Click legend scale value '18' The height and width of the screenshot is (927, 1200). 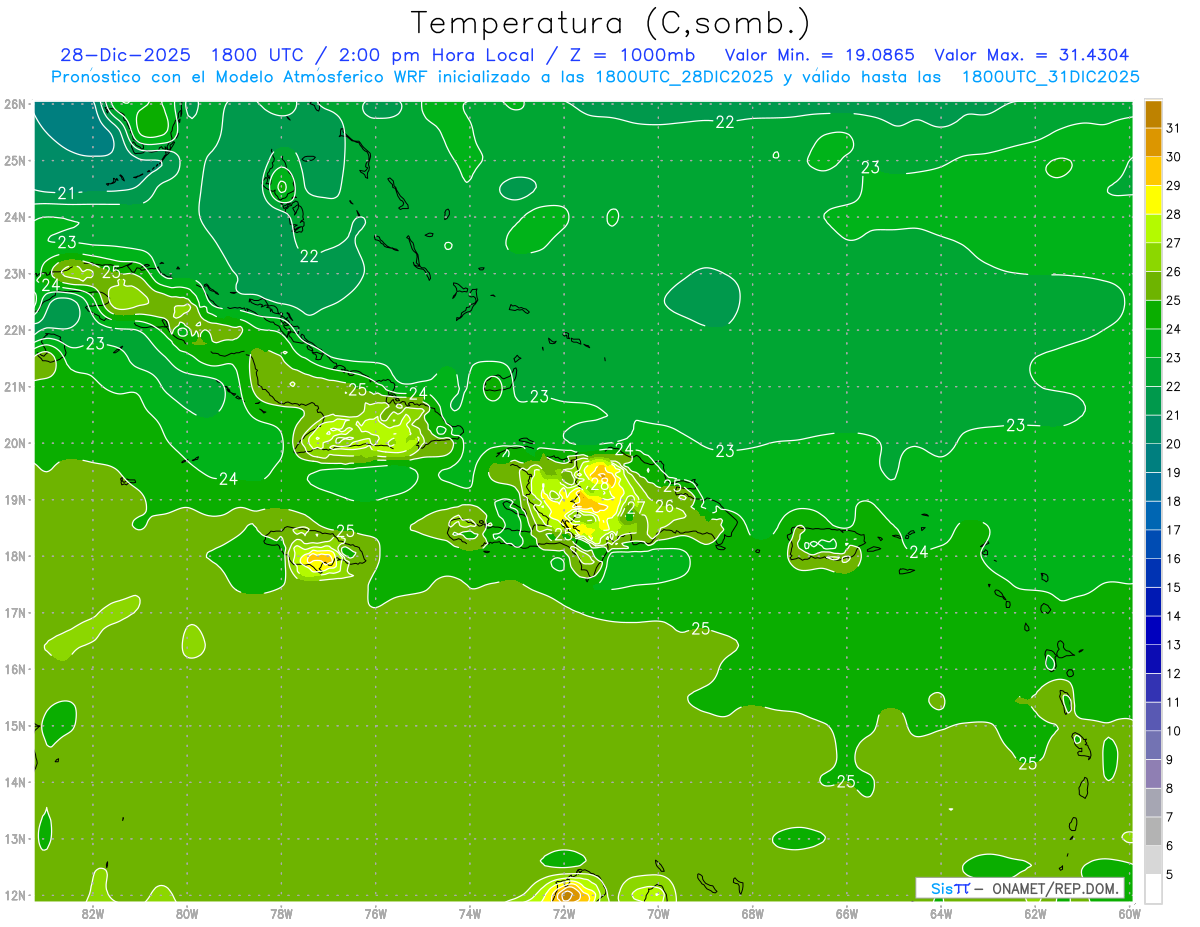click(1173, 501)
